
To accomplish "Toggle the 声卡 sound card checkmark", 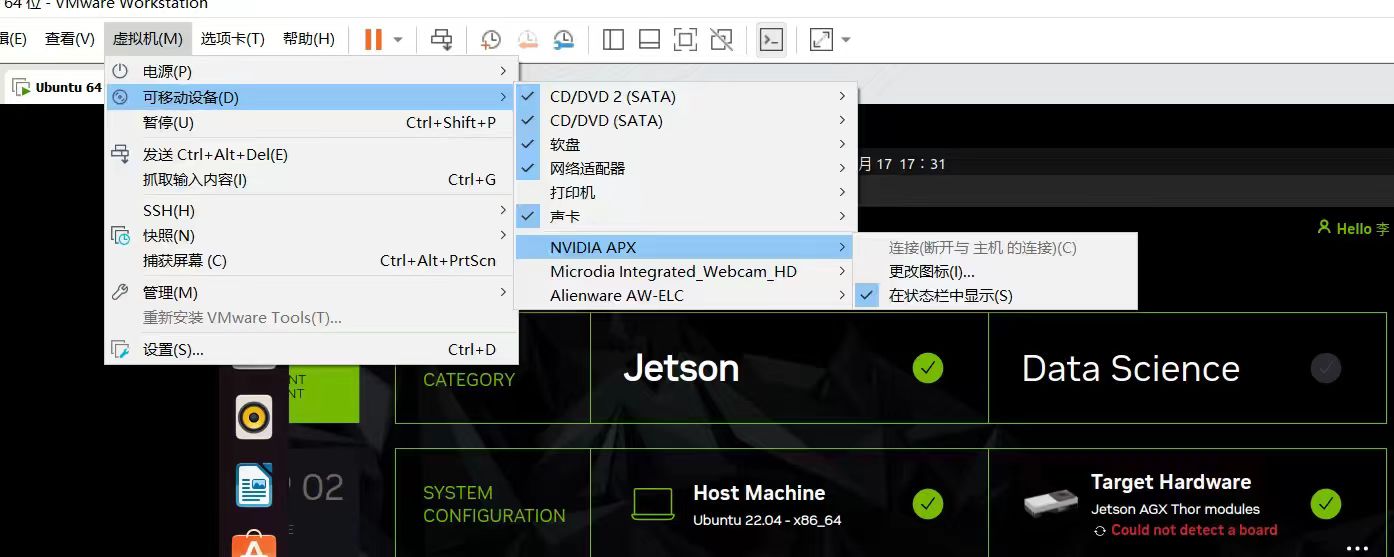I will click(528, 217).
